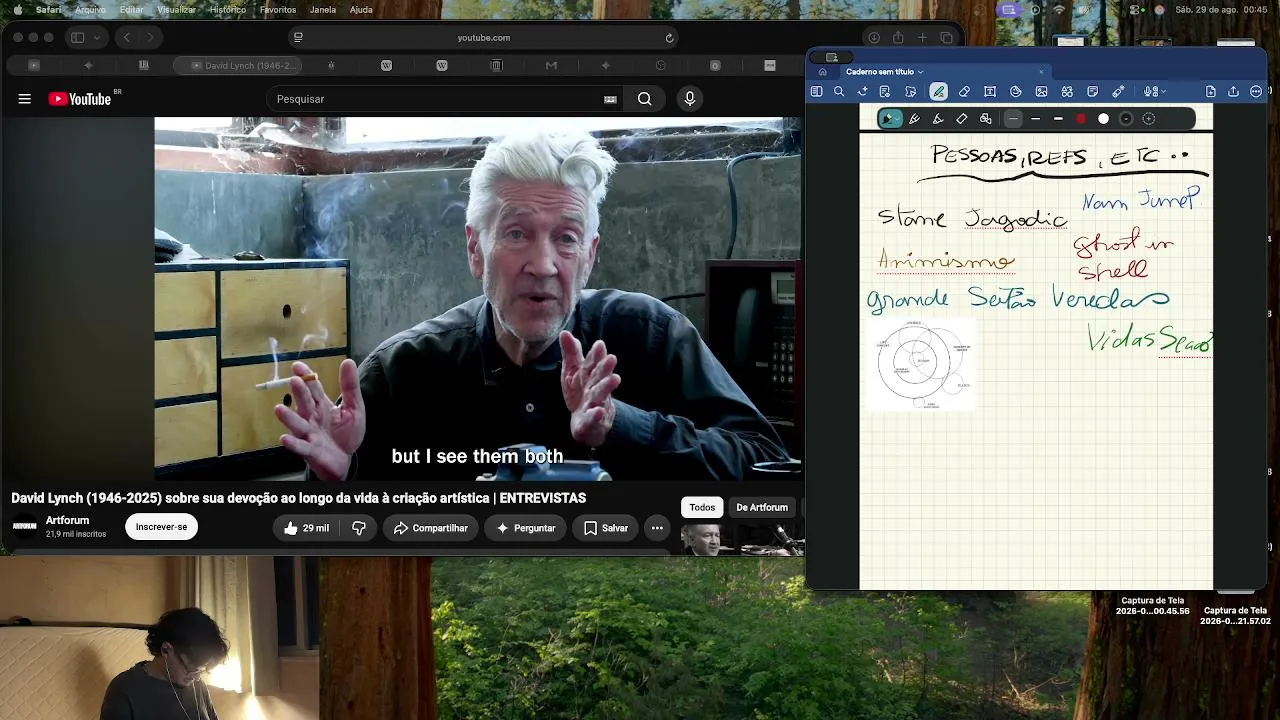Viewport: 1280px width, 720px height.
Task: Select the thinnest stroke width
Action: tap(1013, 119)
